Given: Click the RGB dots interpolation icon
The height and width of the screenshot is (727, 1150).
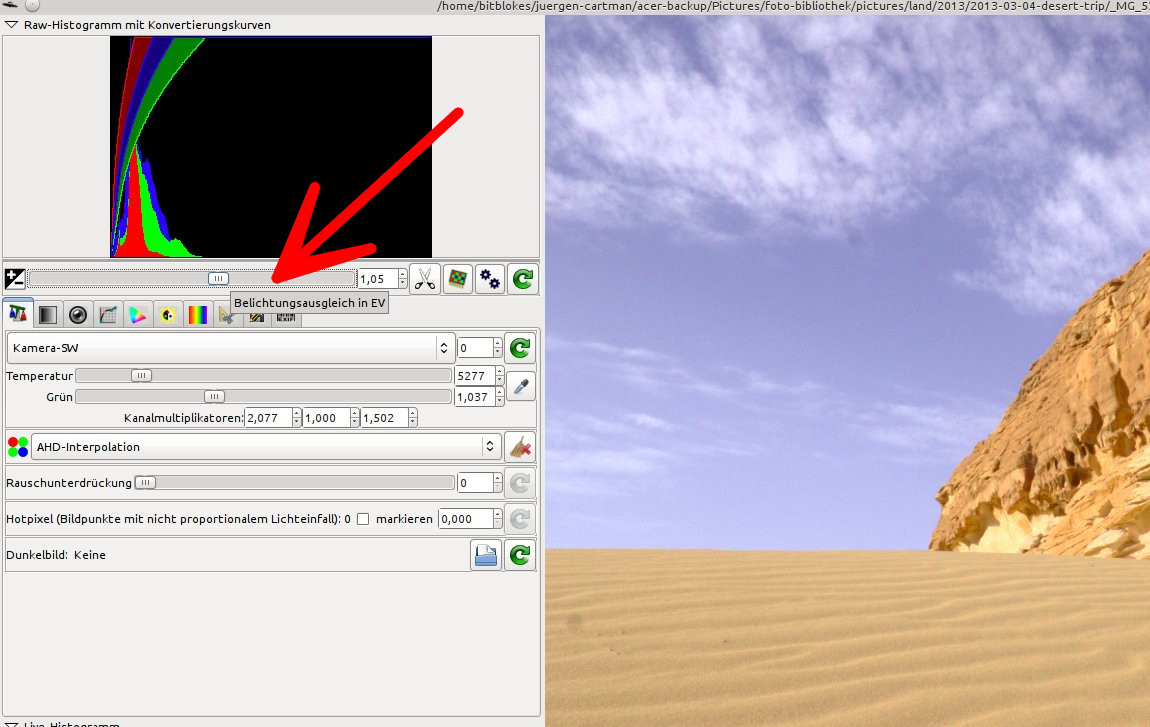Looking at the screenshot, I should point(18,447).
